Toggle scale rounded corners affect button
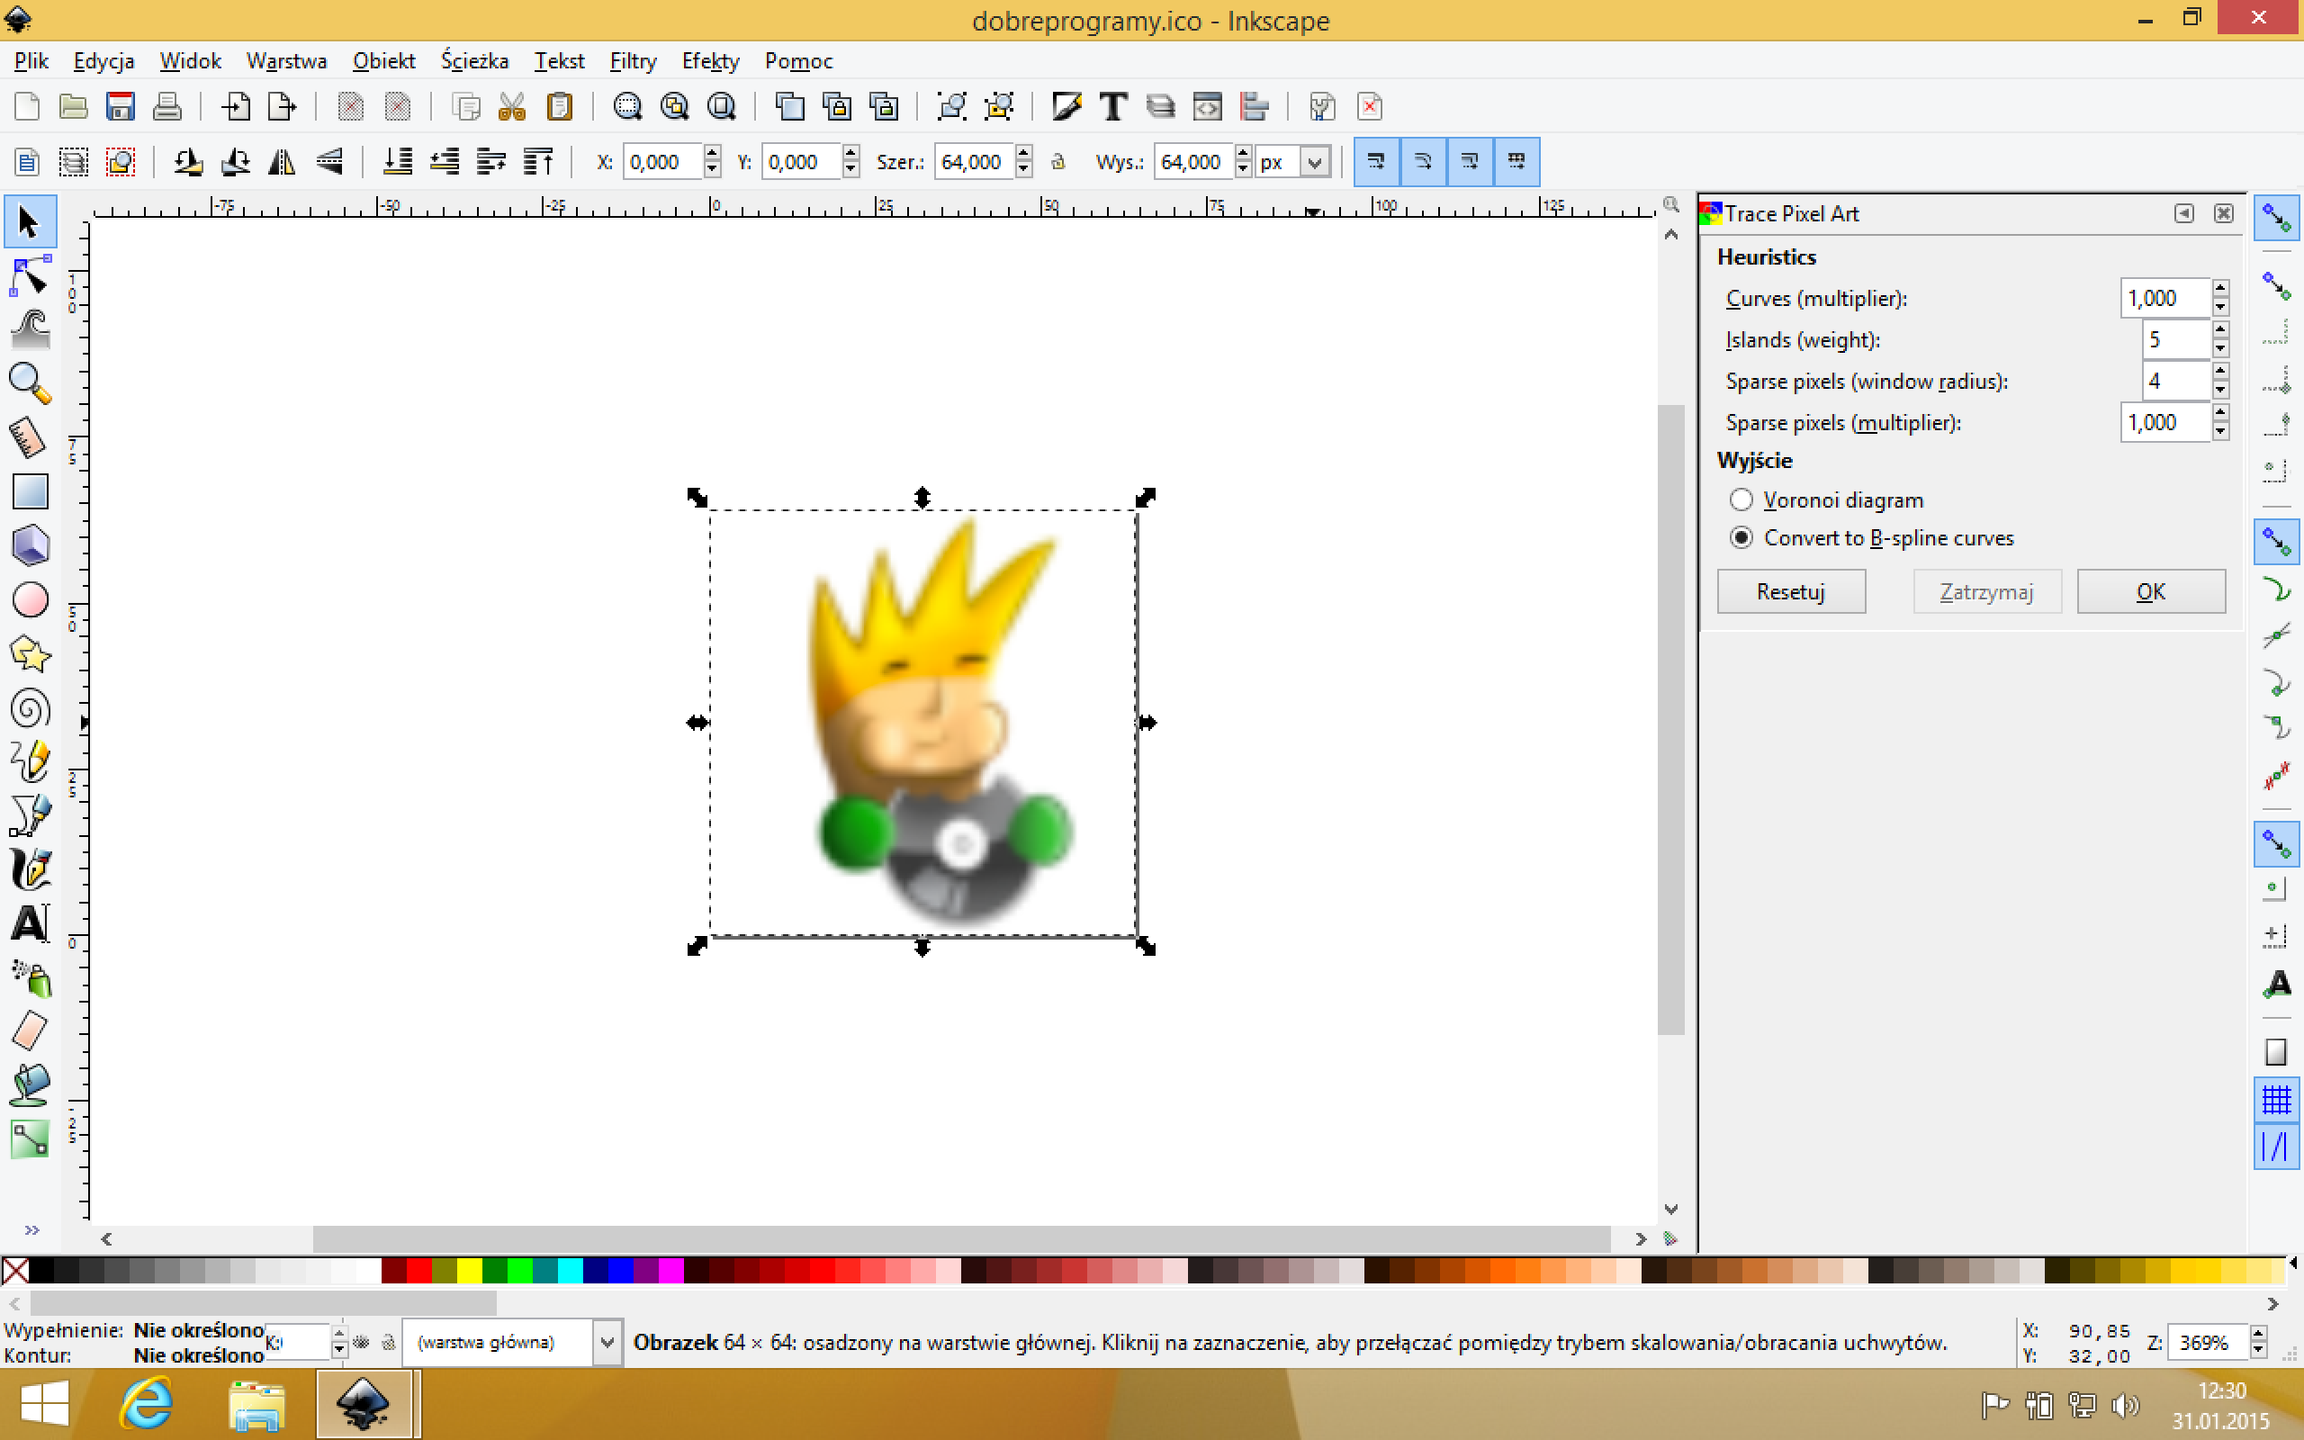The height and width of the screenshot is (1440, 2304). (x=1423, y=162)
